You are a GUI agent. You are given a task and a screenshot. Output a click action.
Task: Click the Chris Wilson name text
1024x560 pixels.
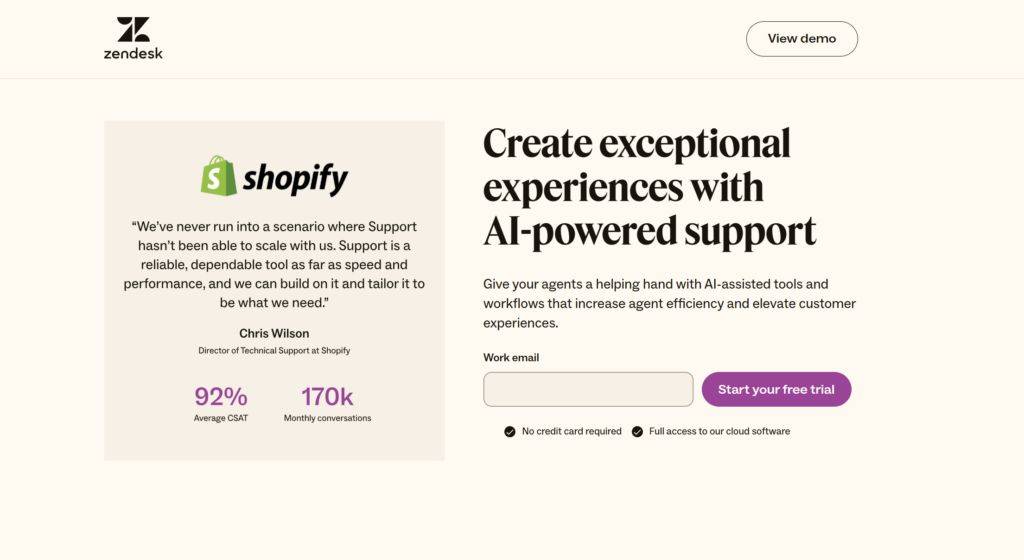(274, 334)
